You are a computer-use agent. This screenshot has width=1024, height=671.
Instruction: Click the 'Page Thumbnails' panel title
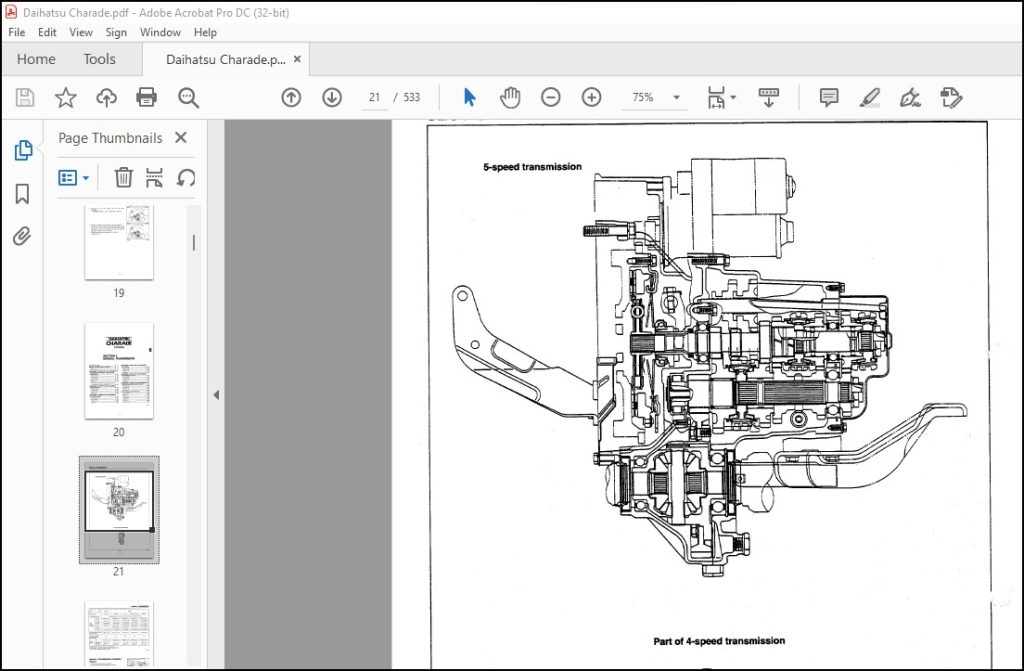point(110,138)
